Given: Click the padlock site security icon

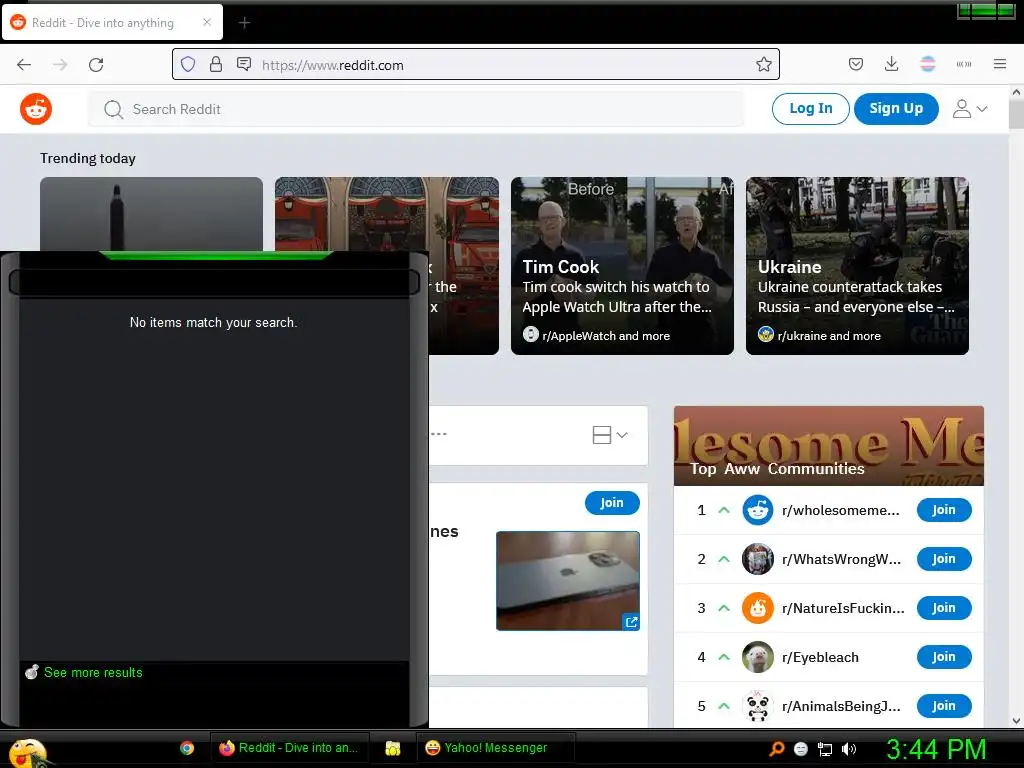Looking at the screenshot, I should pyautogui.click(x=216, y=64).
